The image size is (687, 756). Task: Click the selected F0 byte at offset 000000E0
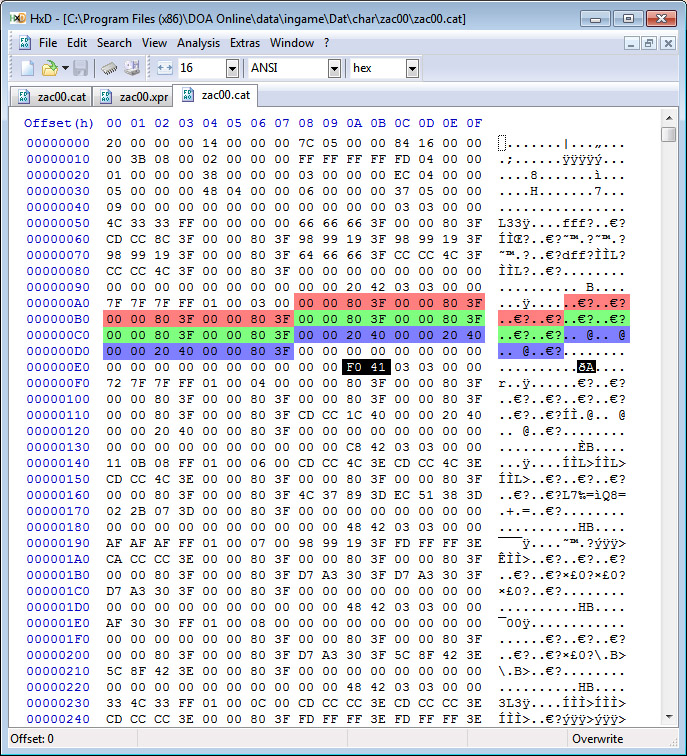pyautogui.click(x=354, y=367)
